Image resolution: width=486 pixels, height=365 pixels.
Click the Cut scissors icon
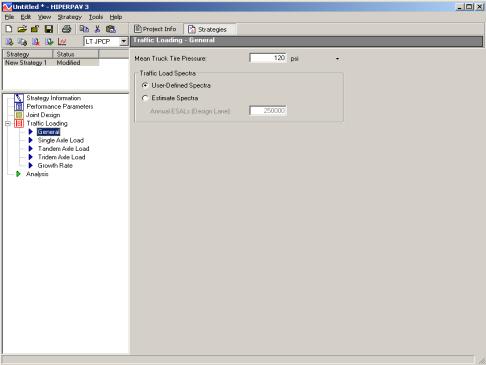98,29
